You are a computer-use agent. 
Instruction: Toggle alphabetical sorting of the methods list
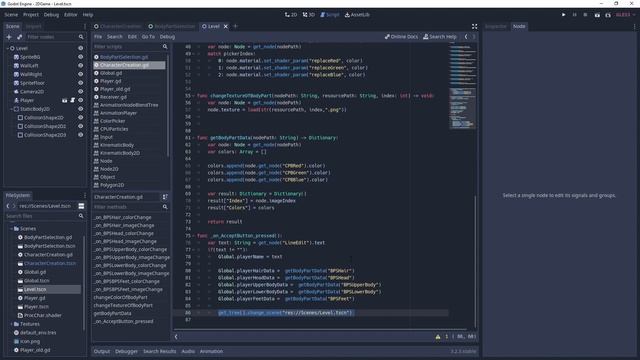(x=165, y=197)
